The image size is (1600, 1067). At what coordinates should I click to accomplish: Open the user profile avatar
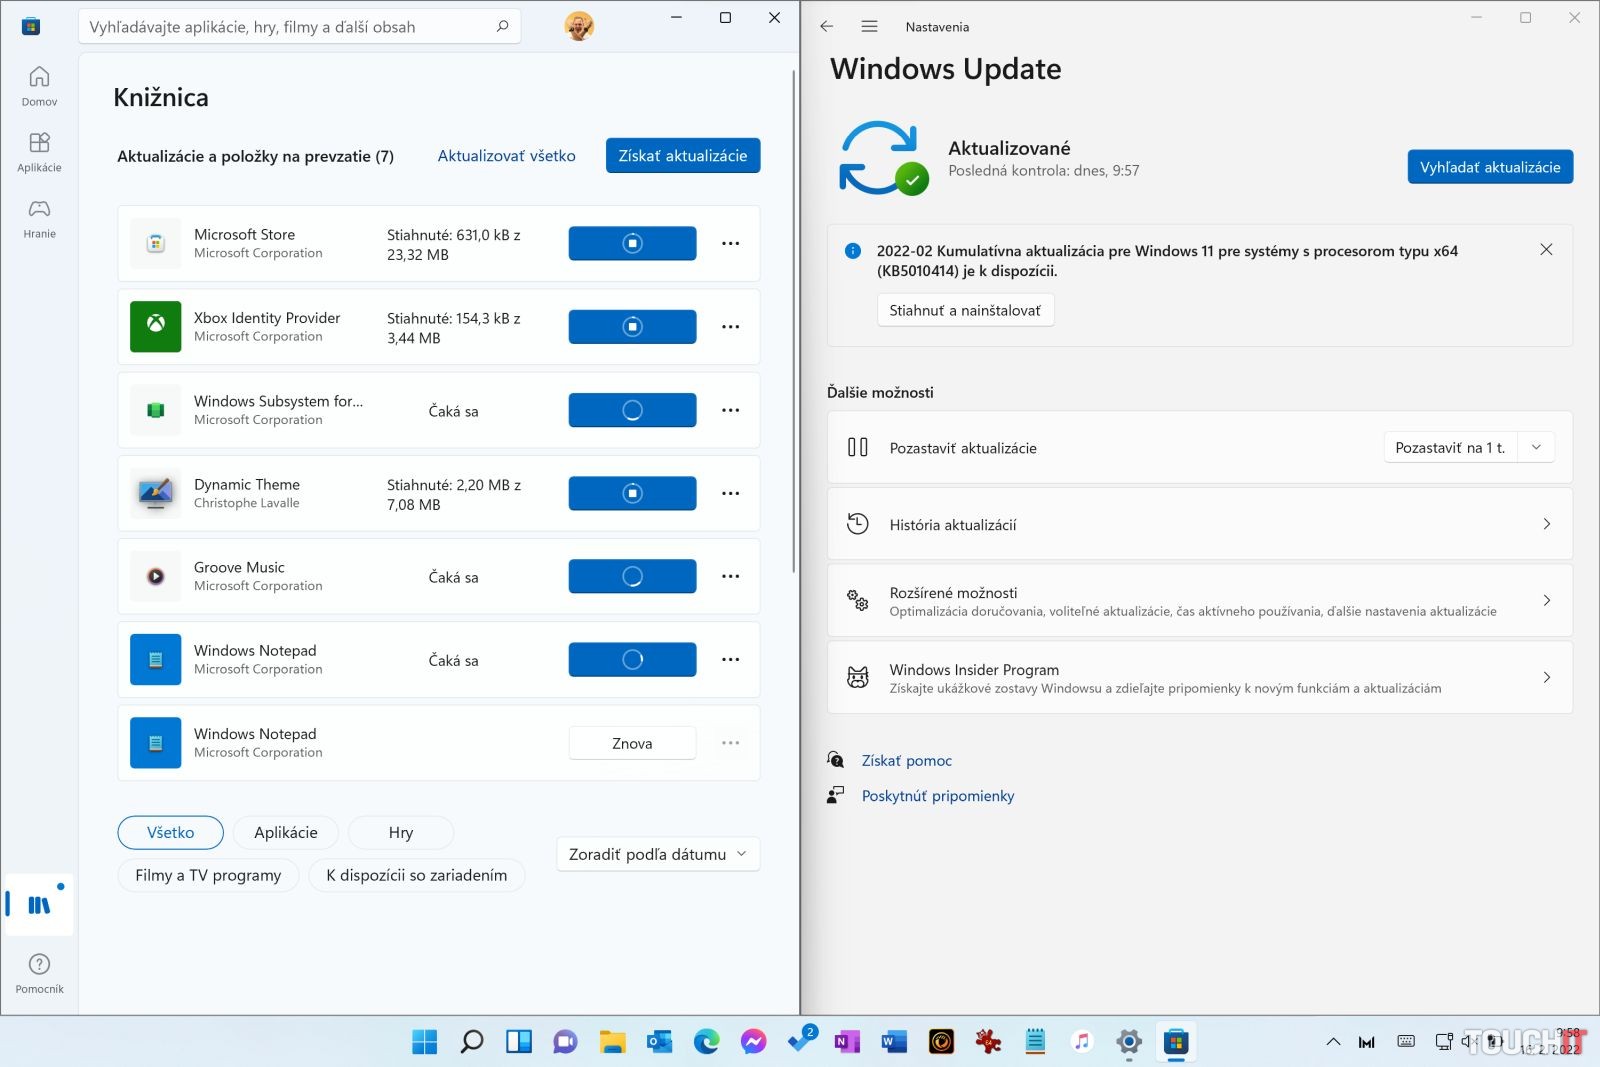[x=579, y=26]
